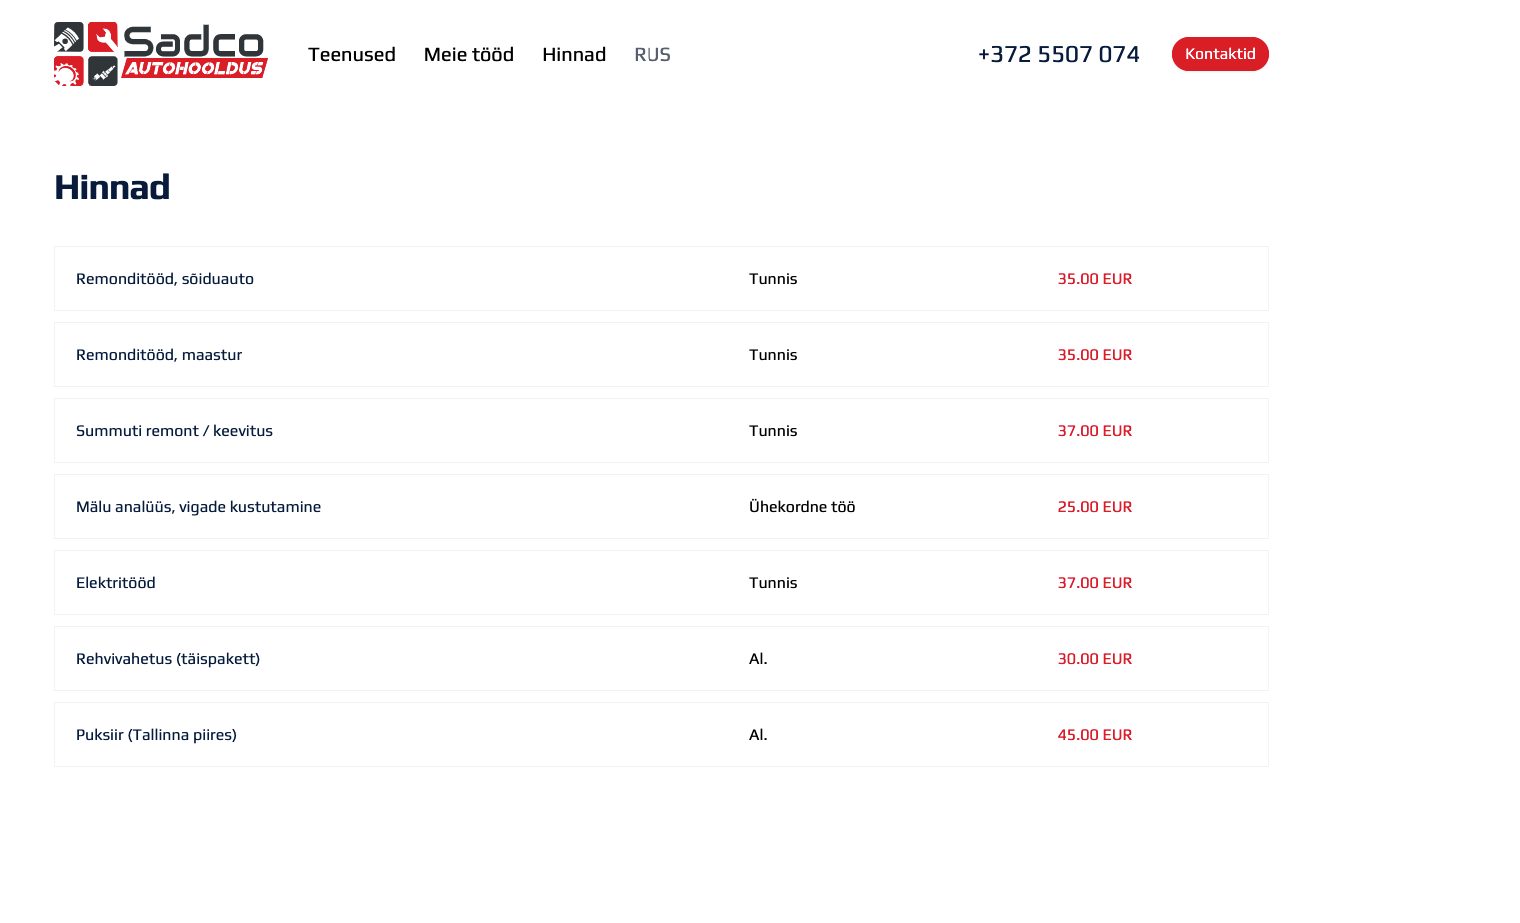Click the spark plug icon in the logo
This screenshot has width=1520, height=923.
click(103, 72)
